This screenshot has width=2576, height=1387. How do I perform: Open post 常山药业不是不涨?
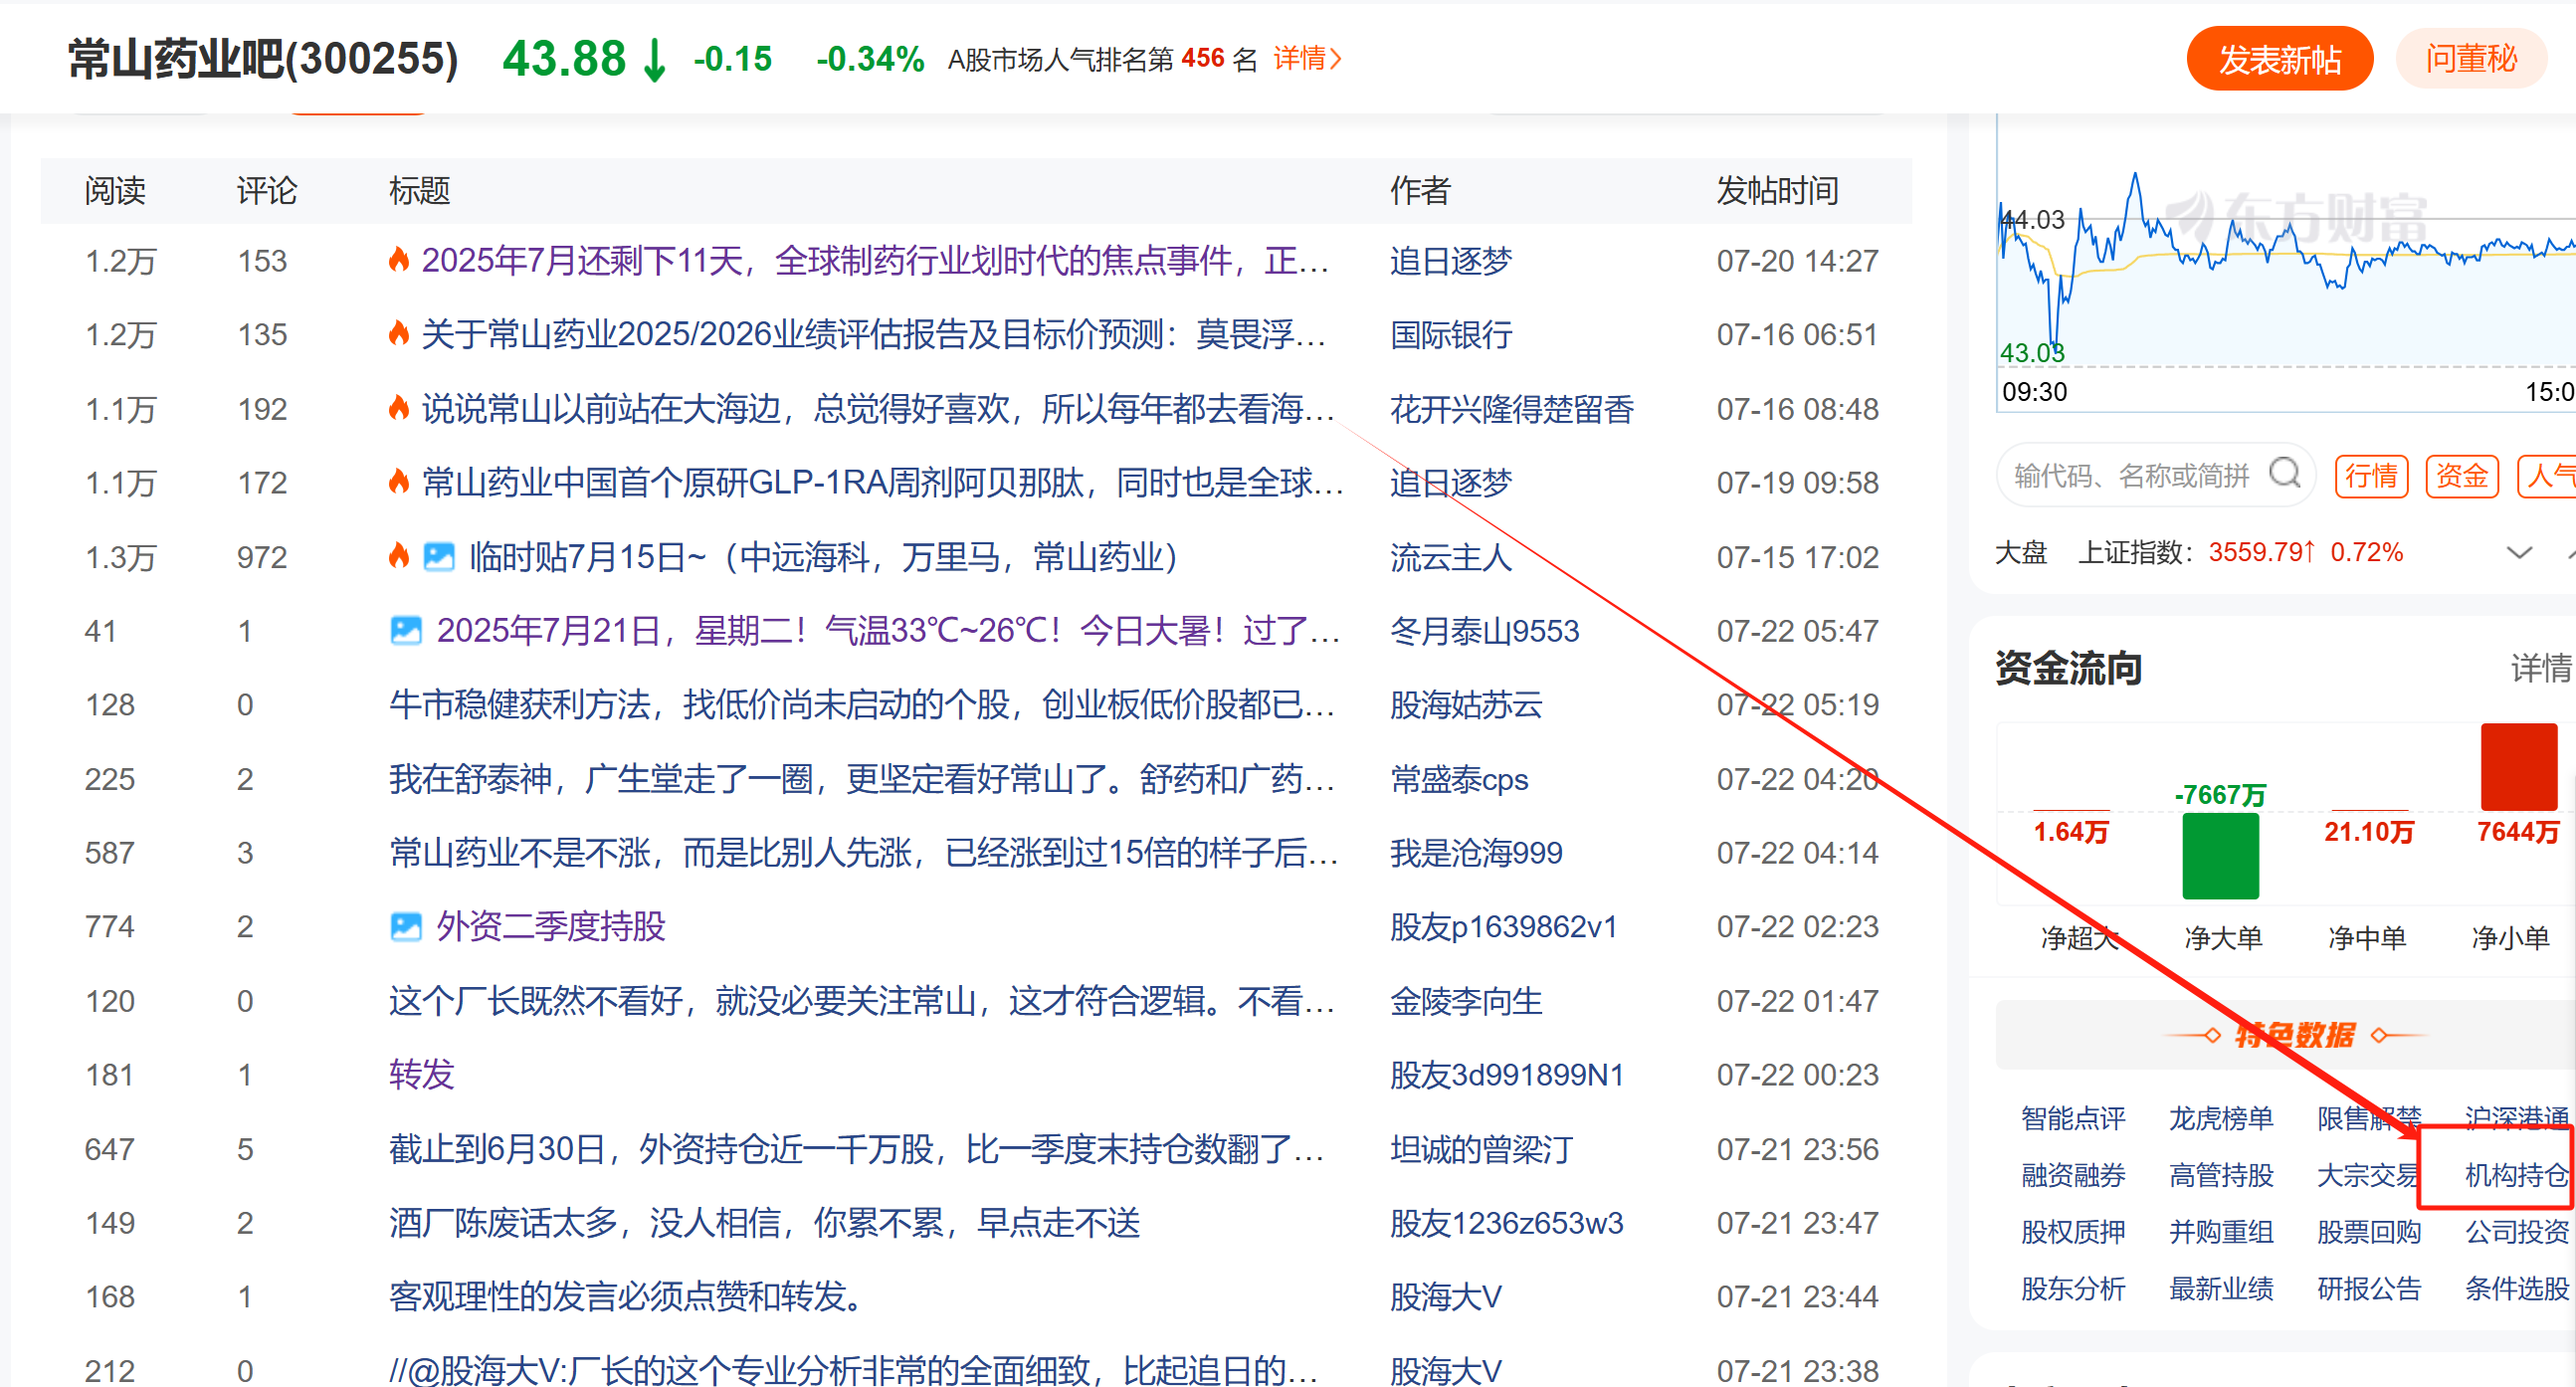864,852
